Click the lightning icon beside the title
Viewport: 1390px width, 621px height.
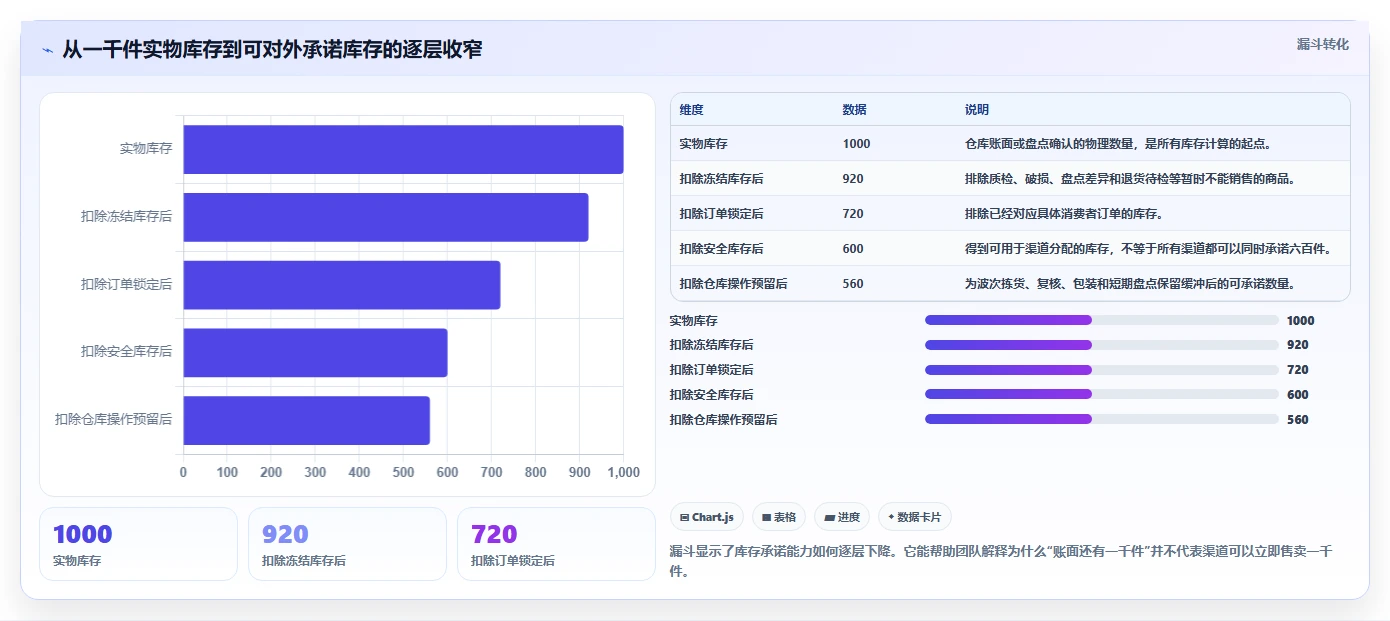[x=47, y=49]
